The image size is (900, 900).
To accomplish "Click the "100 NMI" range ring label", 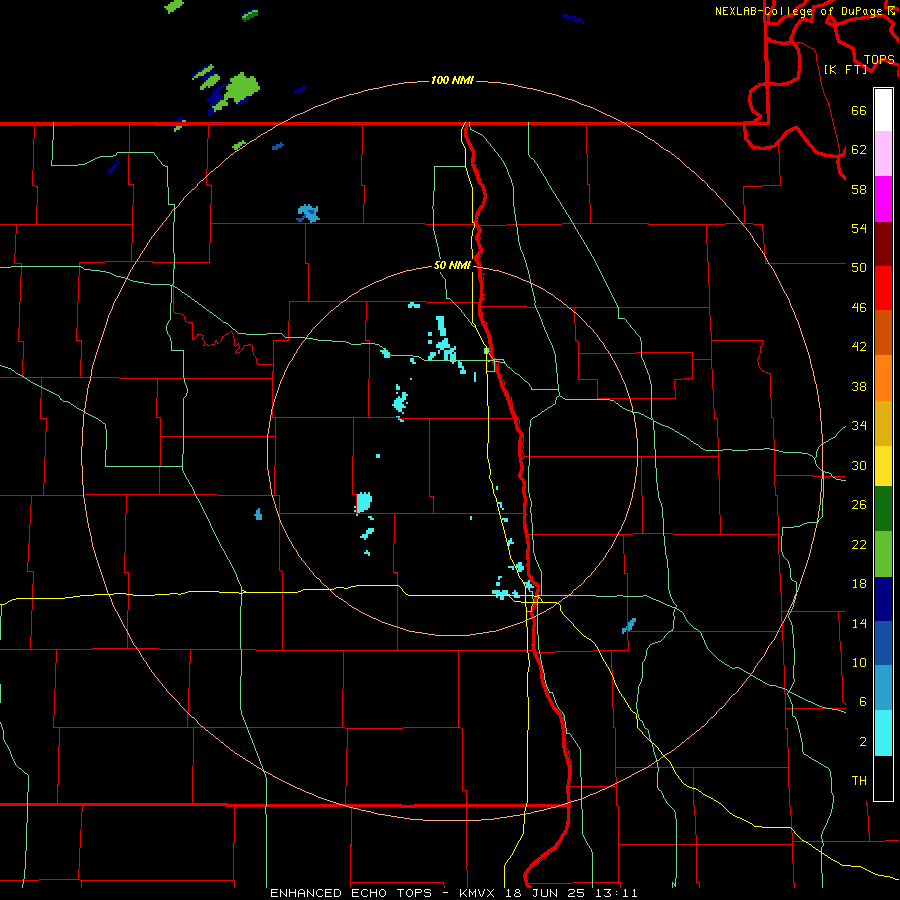I will pos(452,80).
